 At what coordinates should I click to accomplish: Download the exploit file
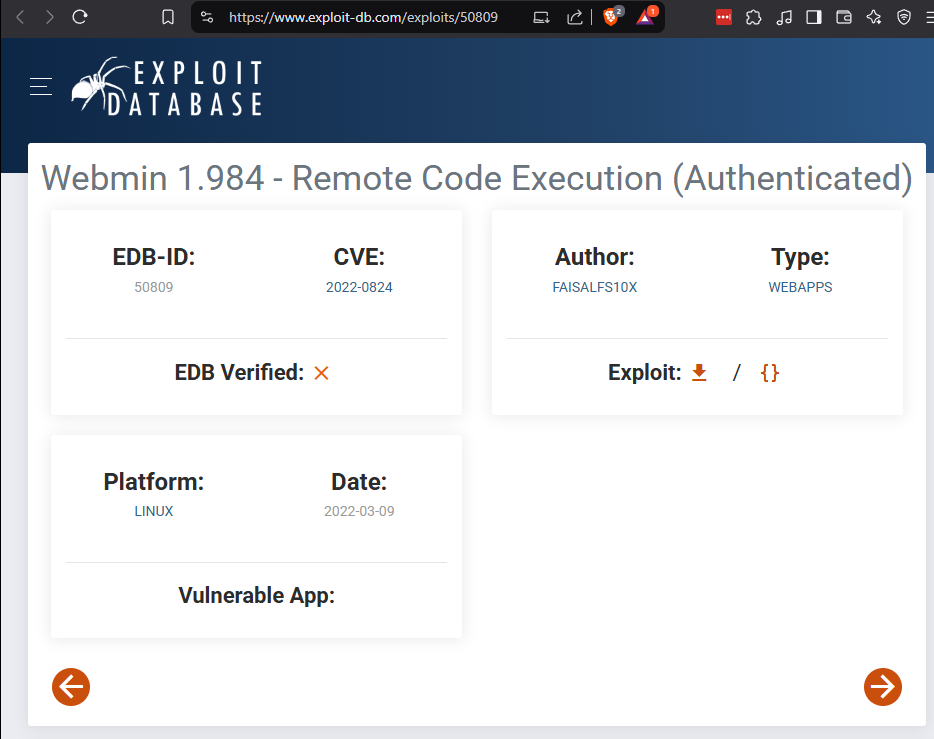699,373
